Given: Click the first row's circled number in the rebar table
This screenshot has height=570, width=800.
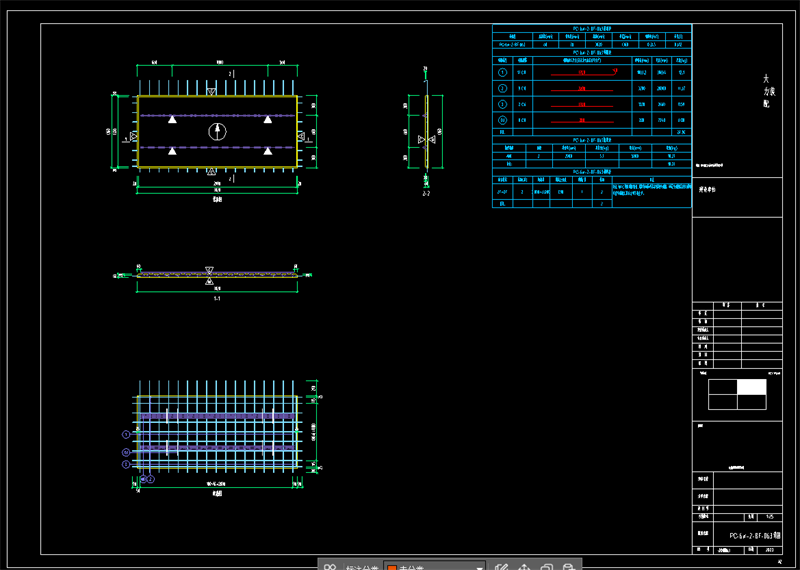Looking at the screenshot, I should tap(502, 72).
